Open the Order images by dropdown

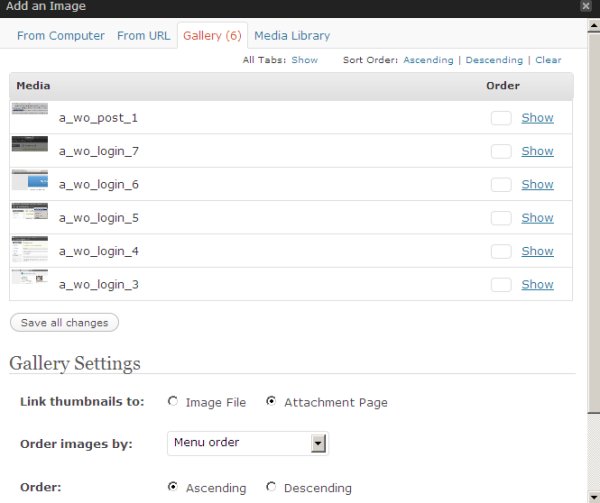click(x=247, y=442)
